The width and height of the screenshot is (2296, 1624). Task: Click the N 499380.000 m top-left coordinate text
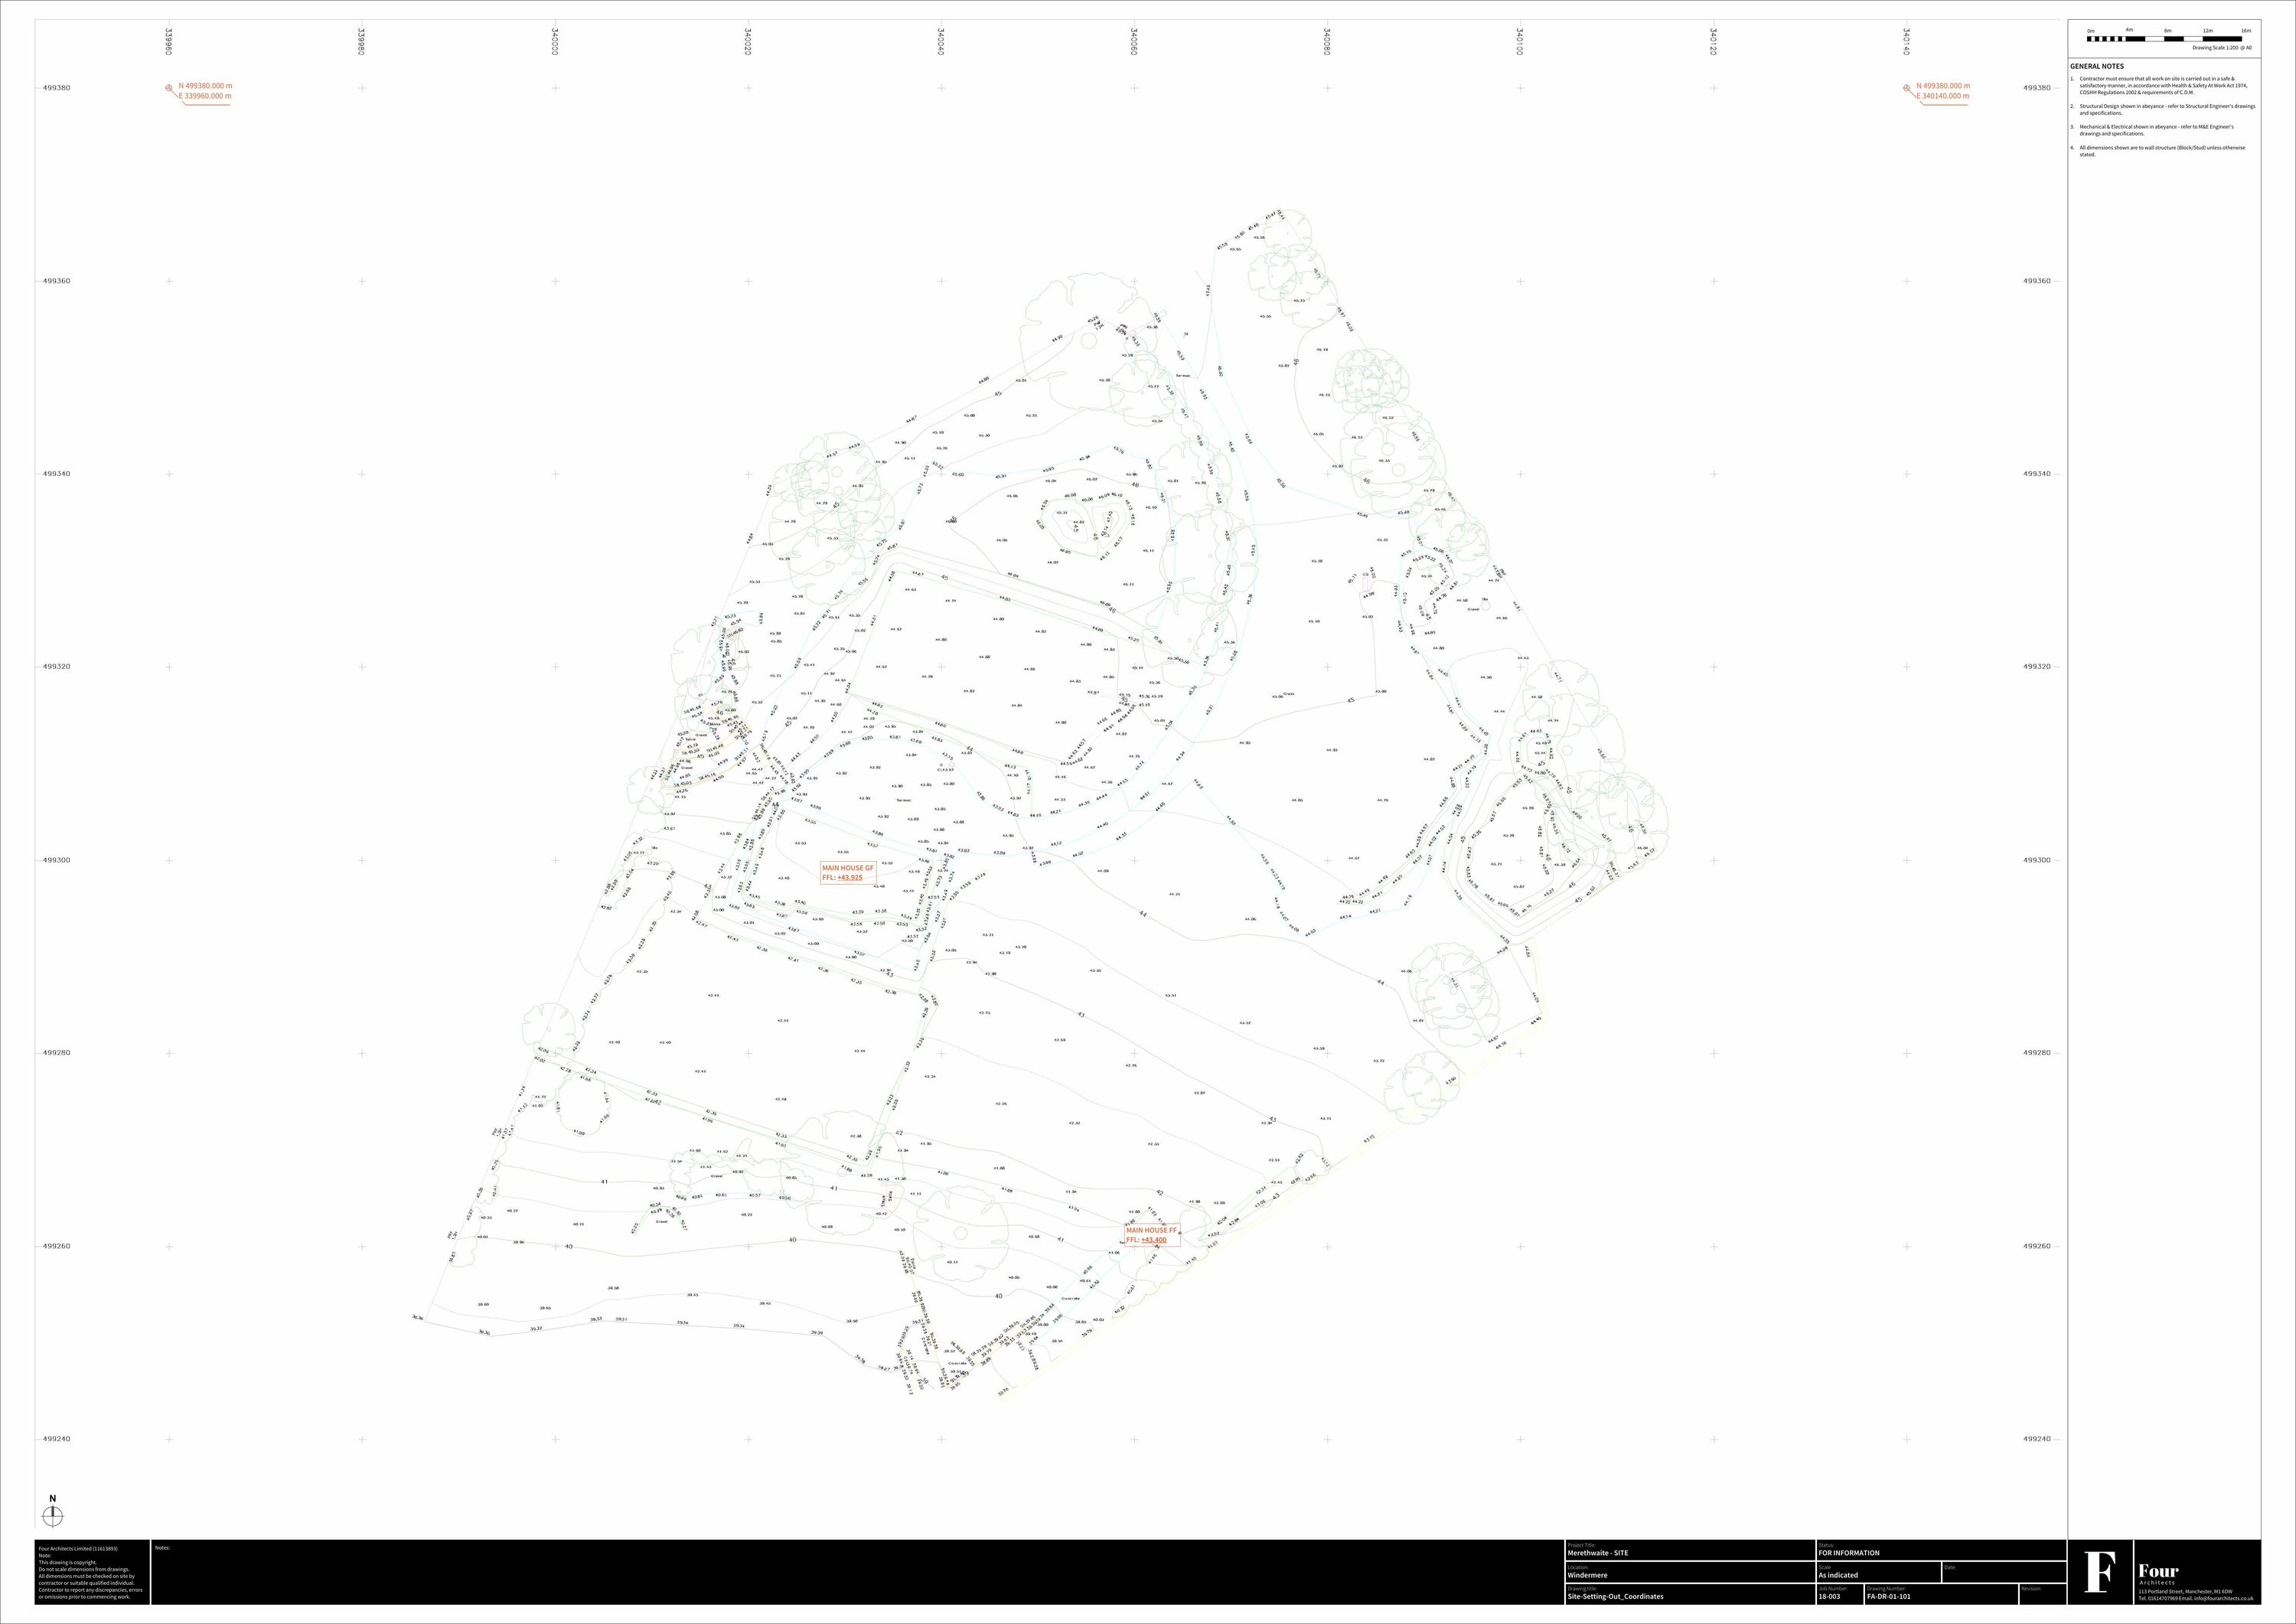coord(205,86)
